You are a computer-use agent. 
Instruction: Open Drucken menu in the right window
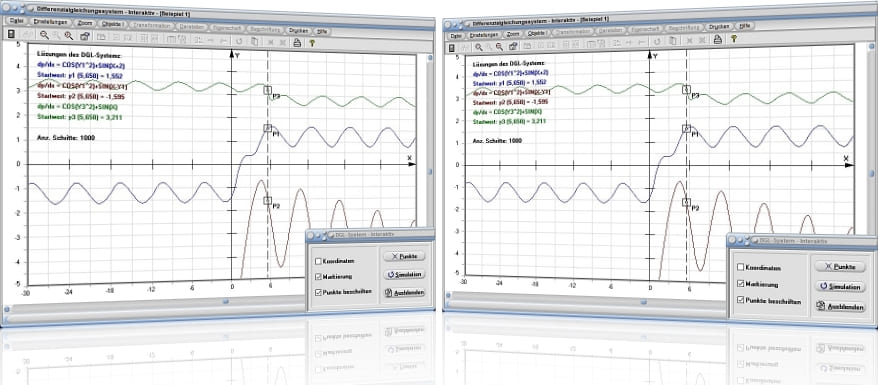coord(718,26)
